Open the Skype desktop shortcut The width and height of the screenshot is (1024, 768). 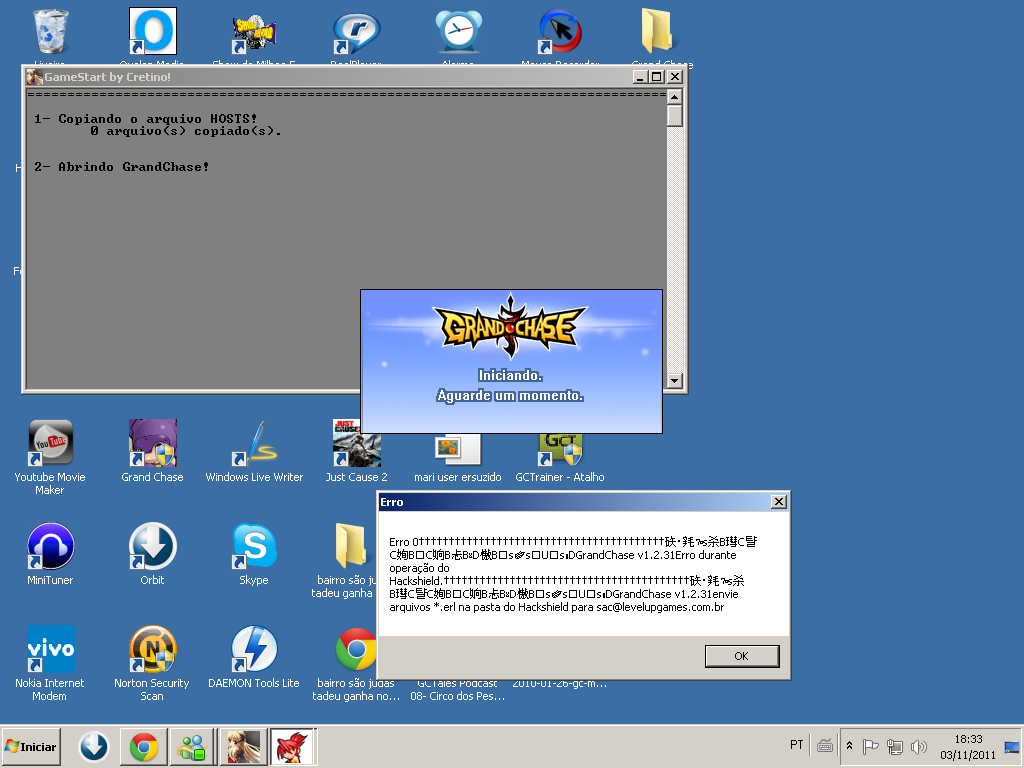[254, 547]
